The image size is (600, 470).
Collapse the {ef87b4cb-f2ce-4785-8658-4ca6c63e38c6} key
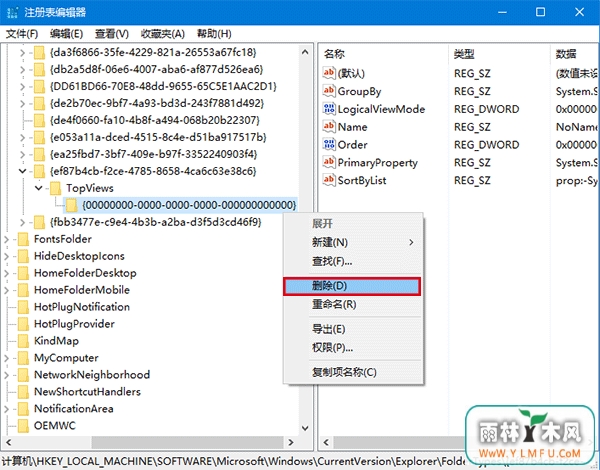(x=22, y=171)
